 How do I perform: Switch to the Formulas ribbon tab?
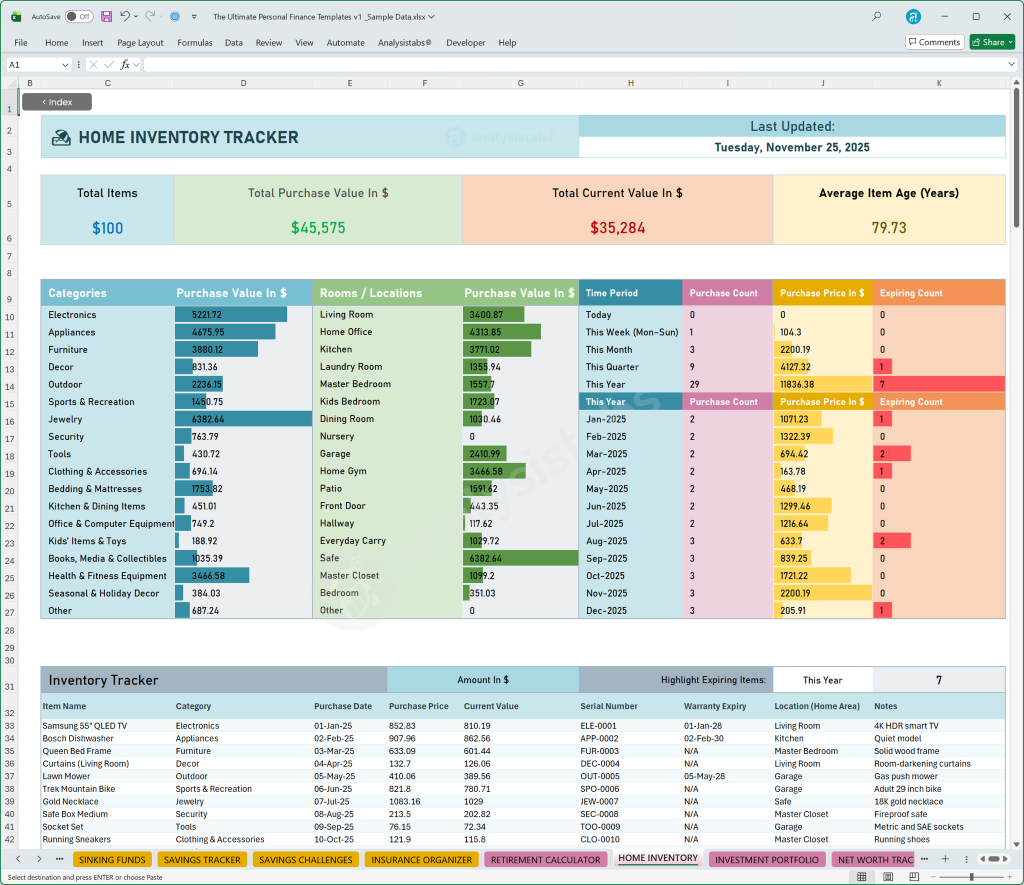point(195,42)
